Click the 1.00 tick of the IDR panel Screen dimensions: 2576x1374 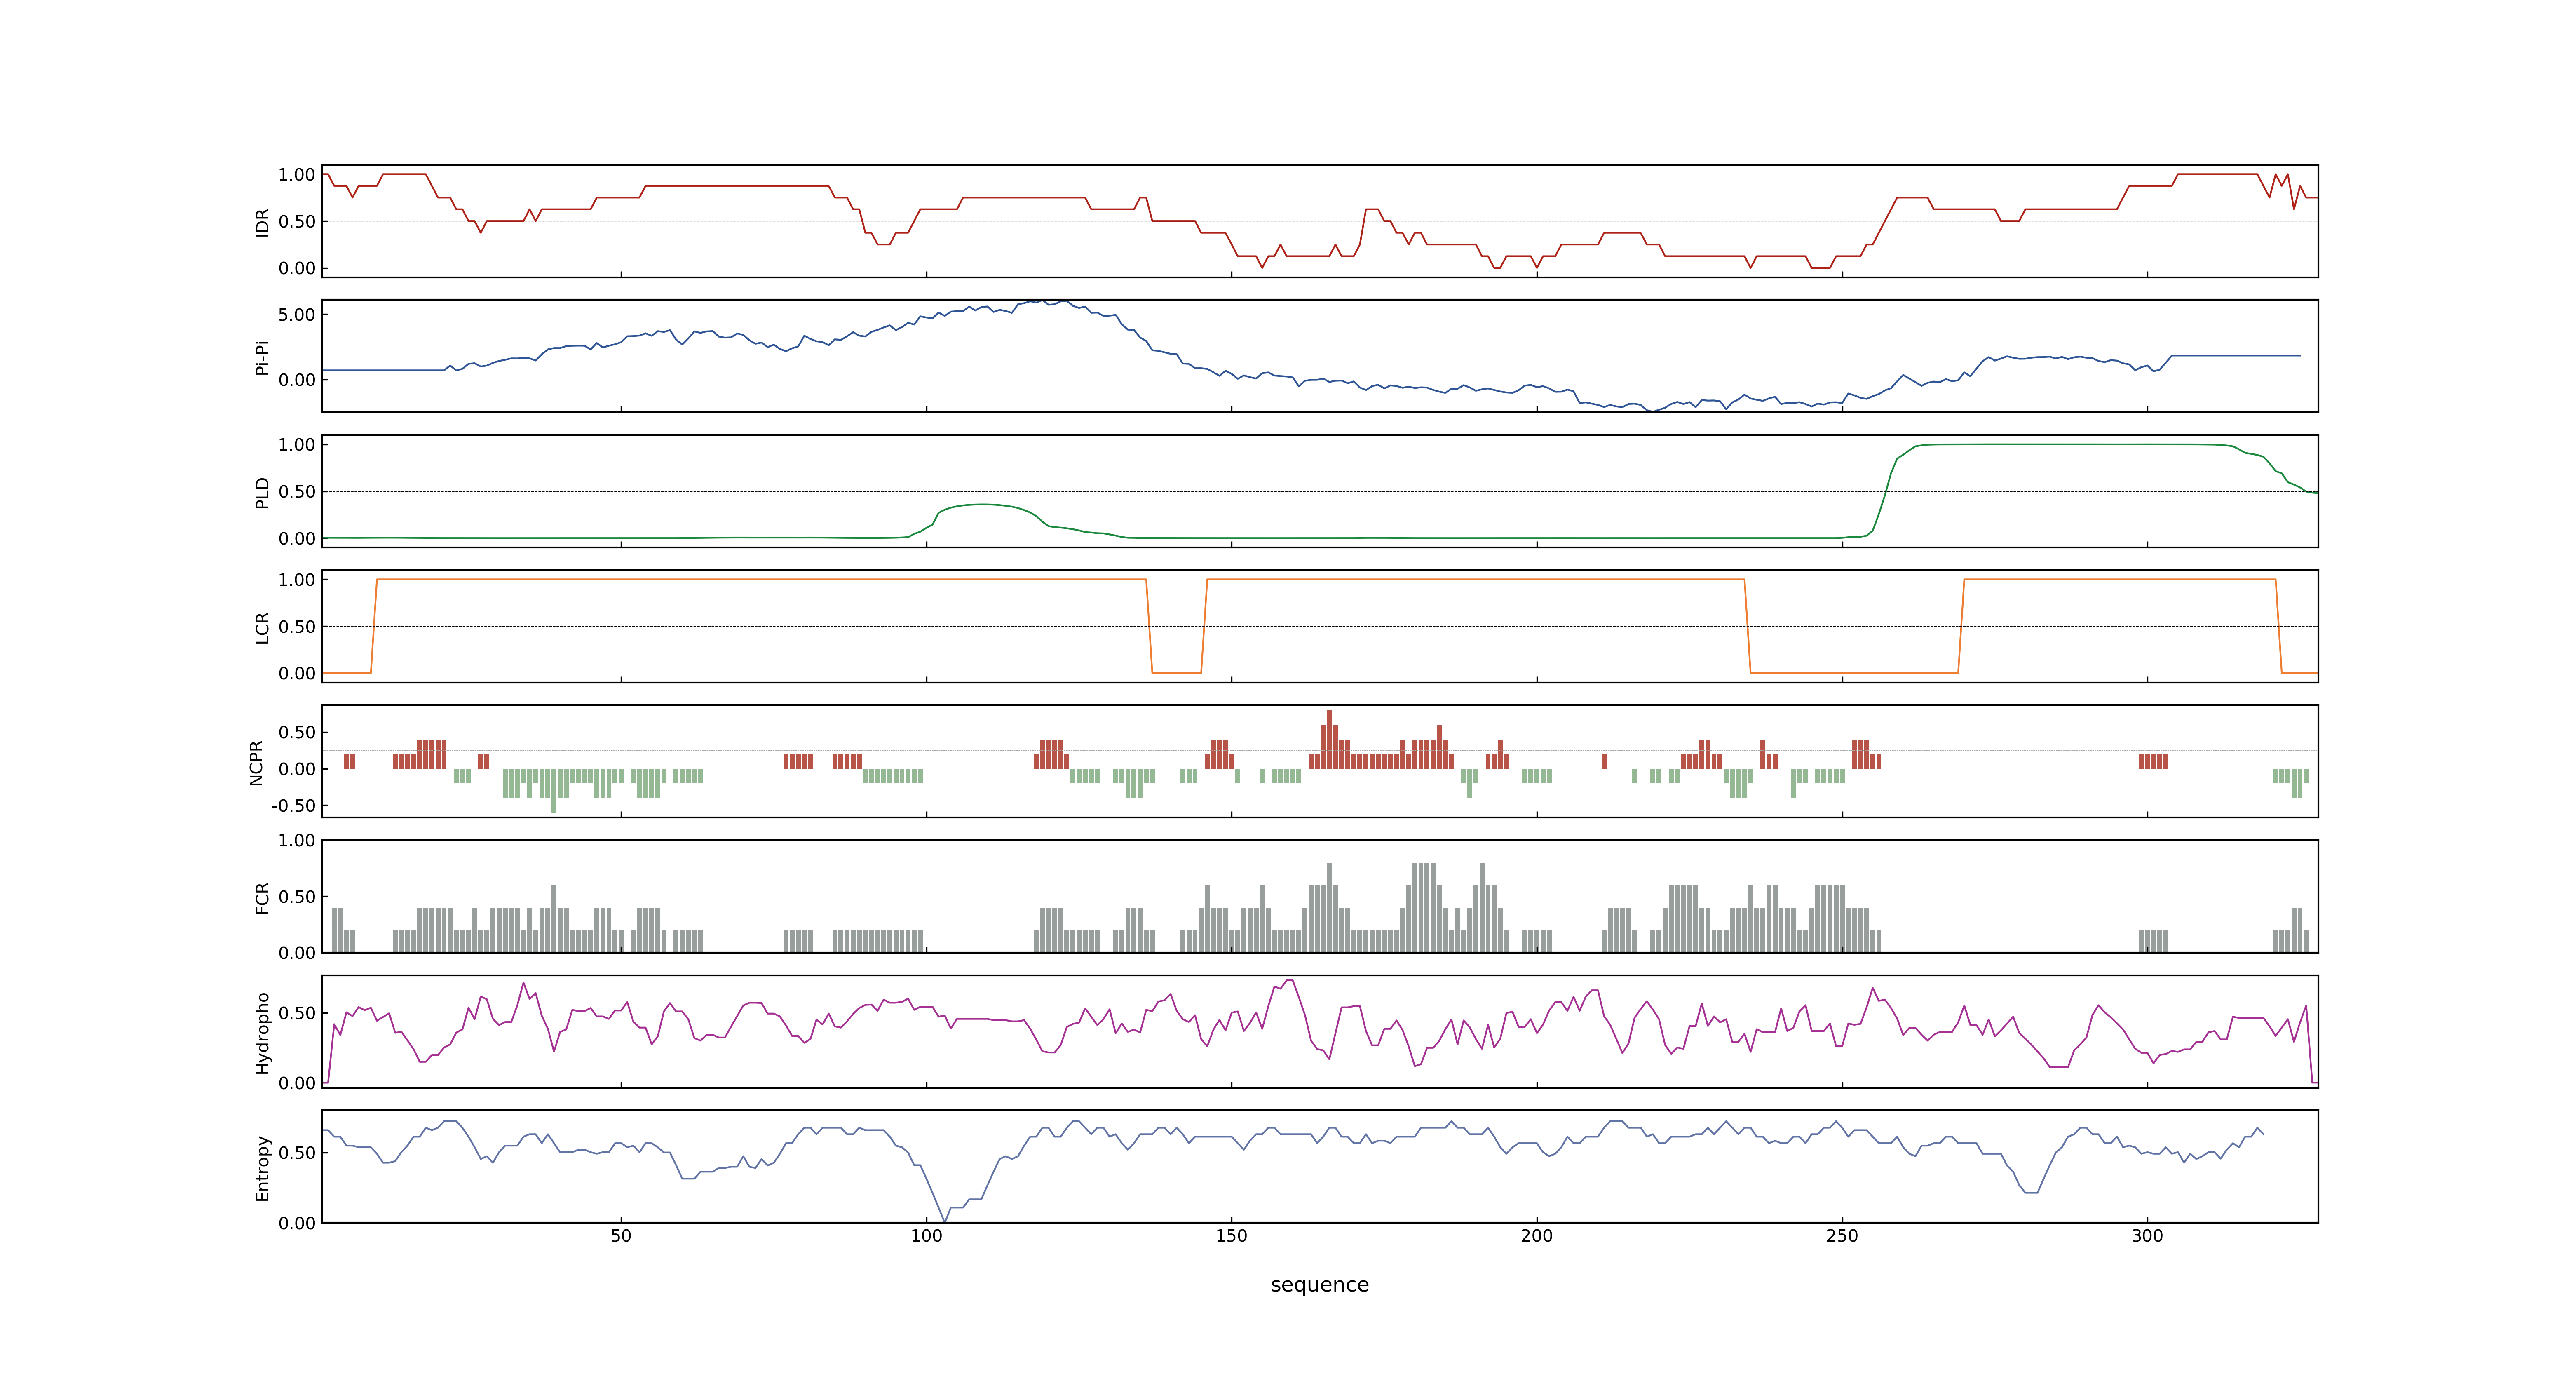click(297, 175)
